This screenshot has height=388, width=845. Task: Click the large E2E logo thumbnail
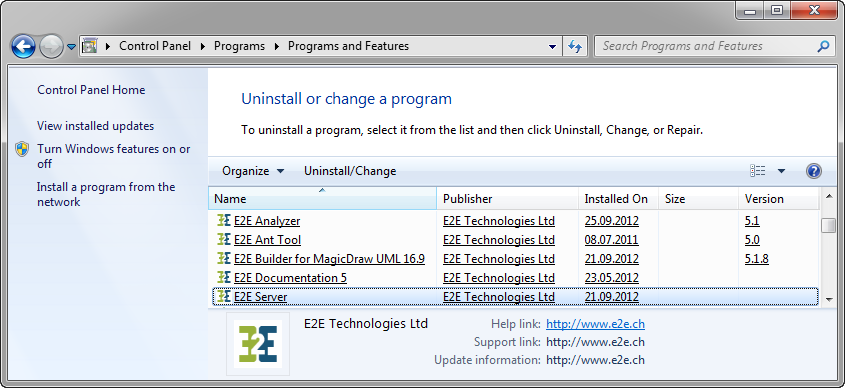click(258, 344)
